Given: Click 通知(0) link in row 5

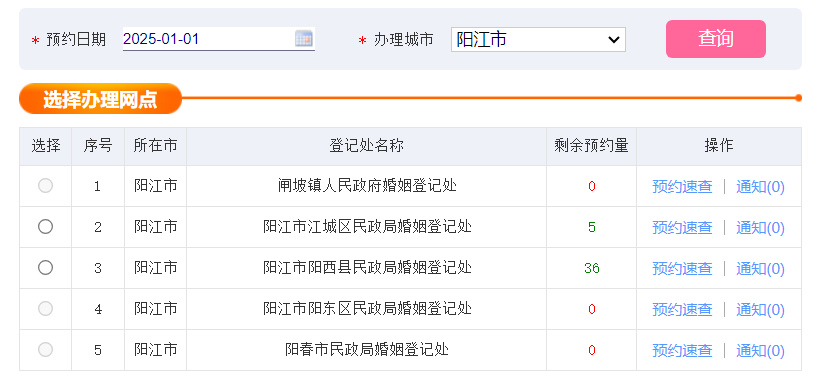Looking at the screenshot, I should [760, 351].
